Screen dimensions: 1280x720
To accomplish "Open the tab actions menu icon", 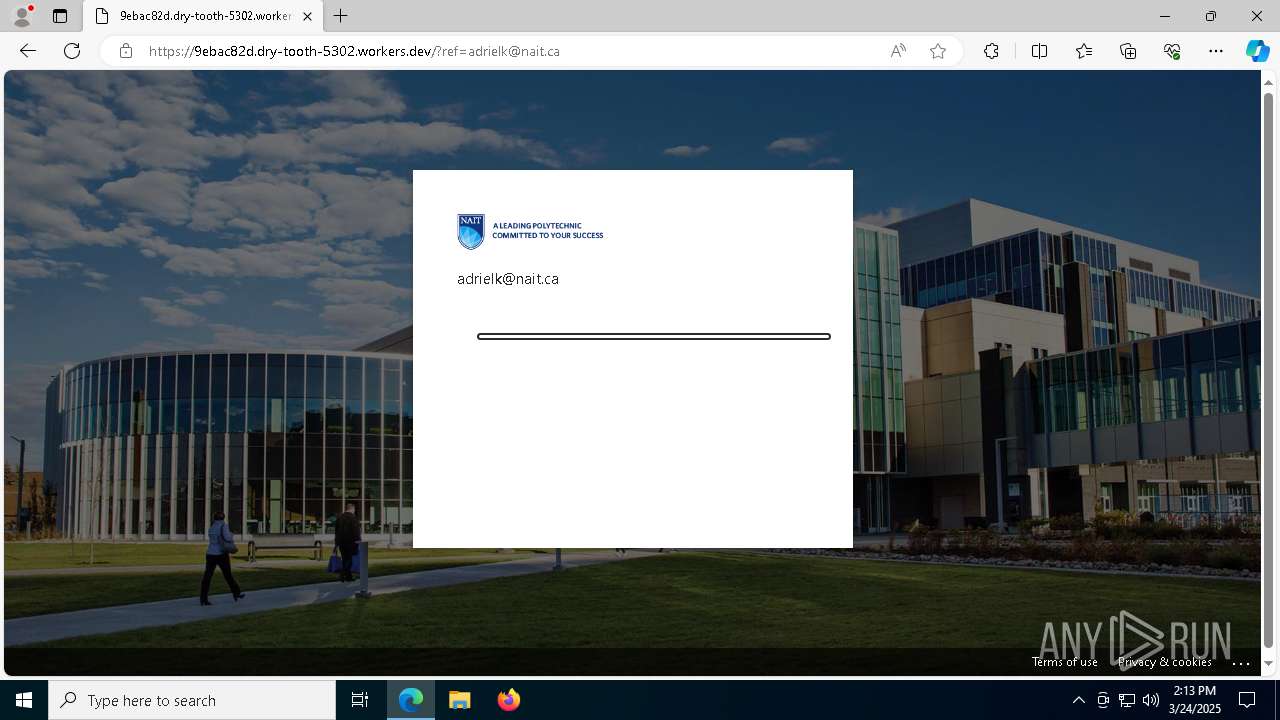I will pos(60,16).
